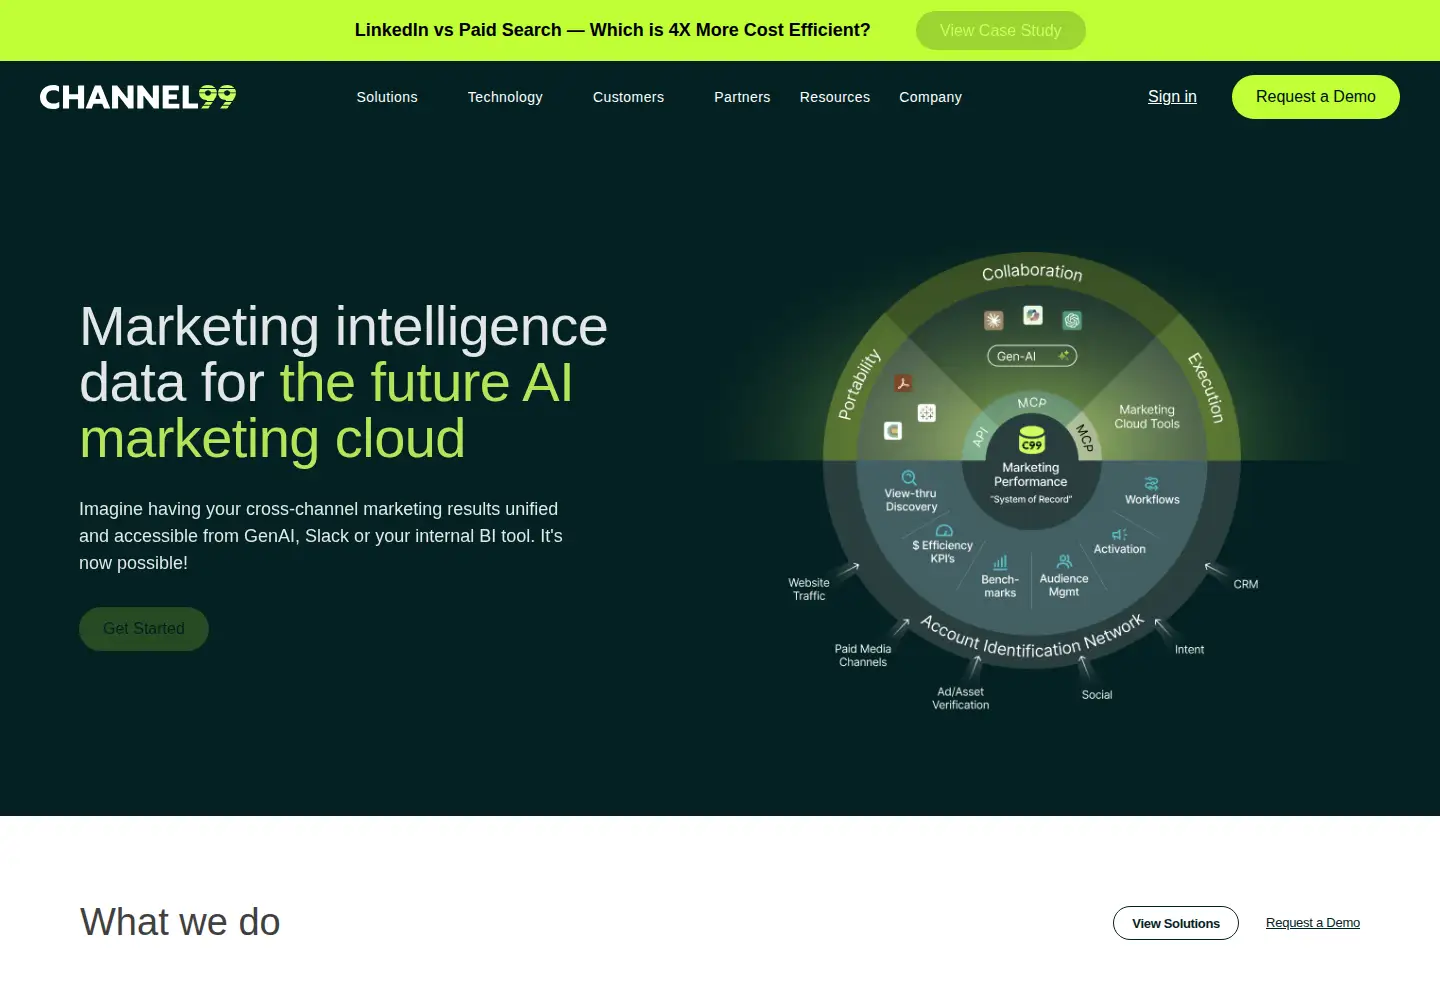Click the Tableau icon under Portability

click(927, 413)
